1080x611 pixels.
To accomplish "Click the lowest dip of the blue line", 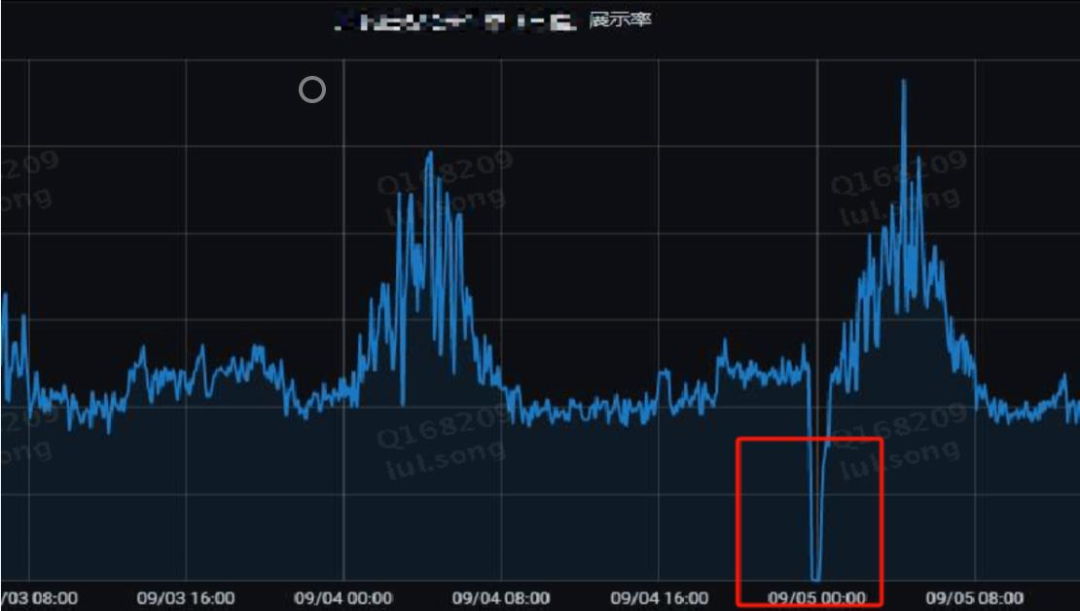I will [x=816, y=577].
